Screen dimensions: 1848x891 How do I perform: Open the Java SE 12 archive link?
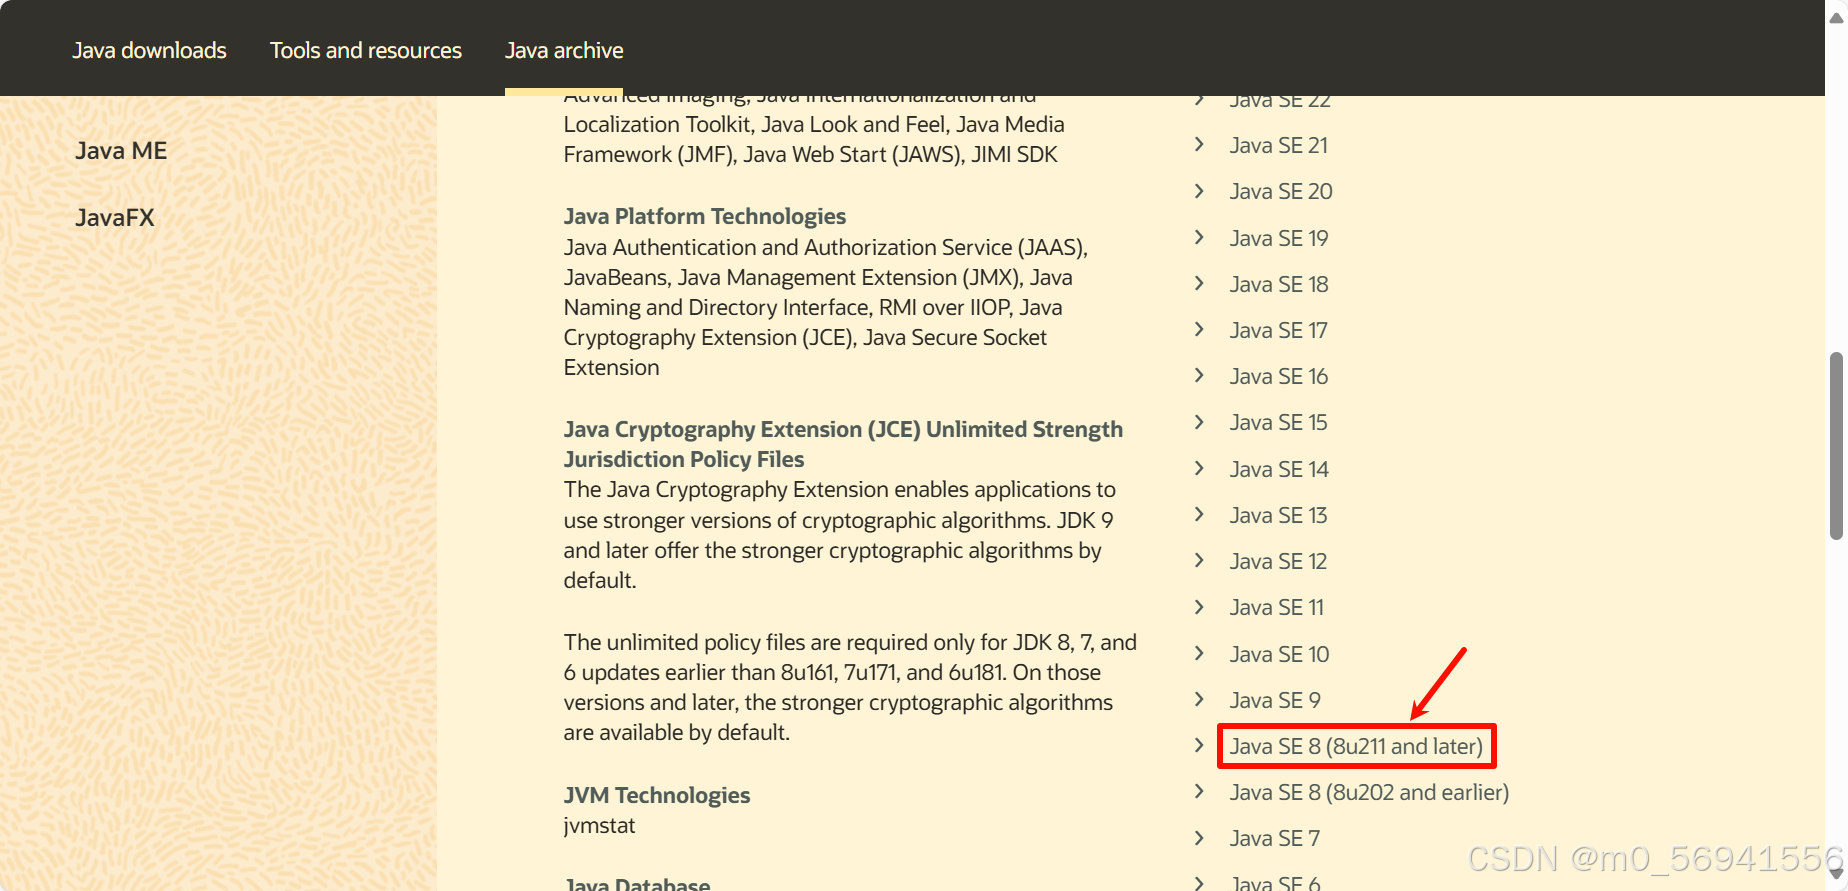pyautogui.click(x=1279, y=562)
